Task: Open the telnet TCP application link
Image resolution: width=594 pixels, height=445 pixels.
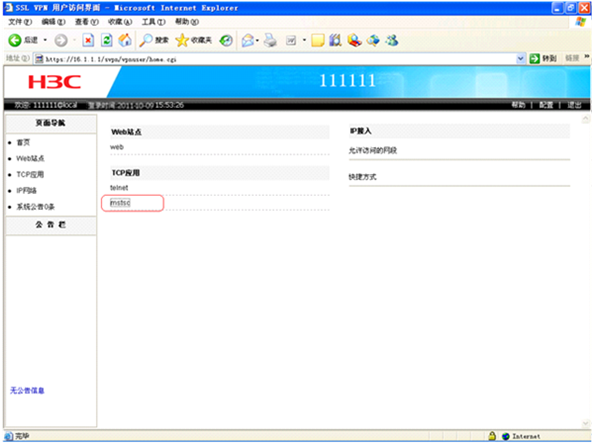Action: pos(119,187)
